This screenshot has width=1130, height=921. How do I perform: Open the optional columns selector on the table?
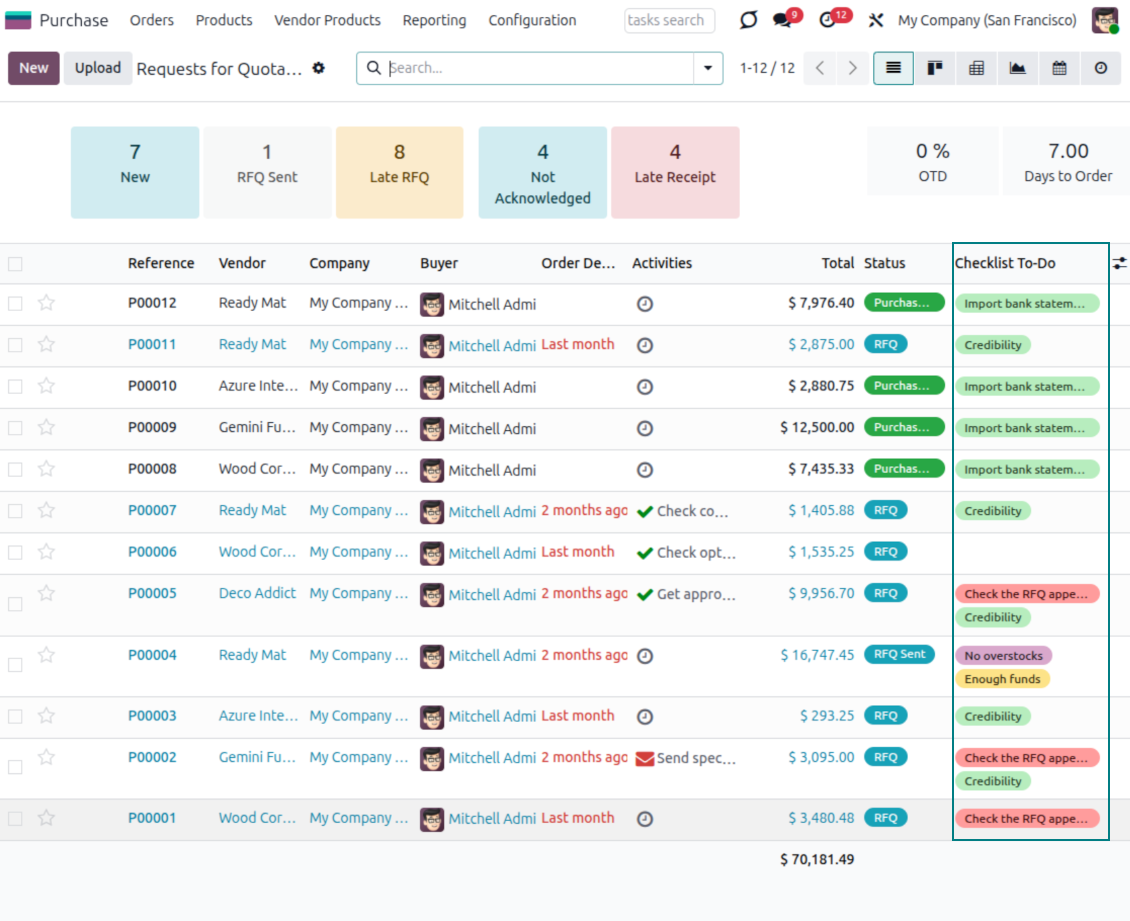[x=1119, y=263]
